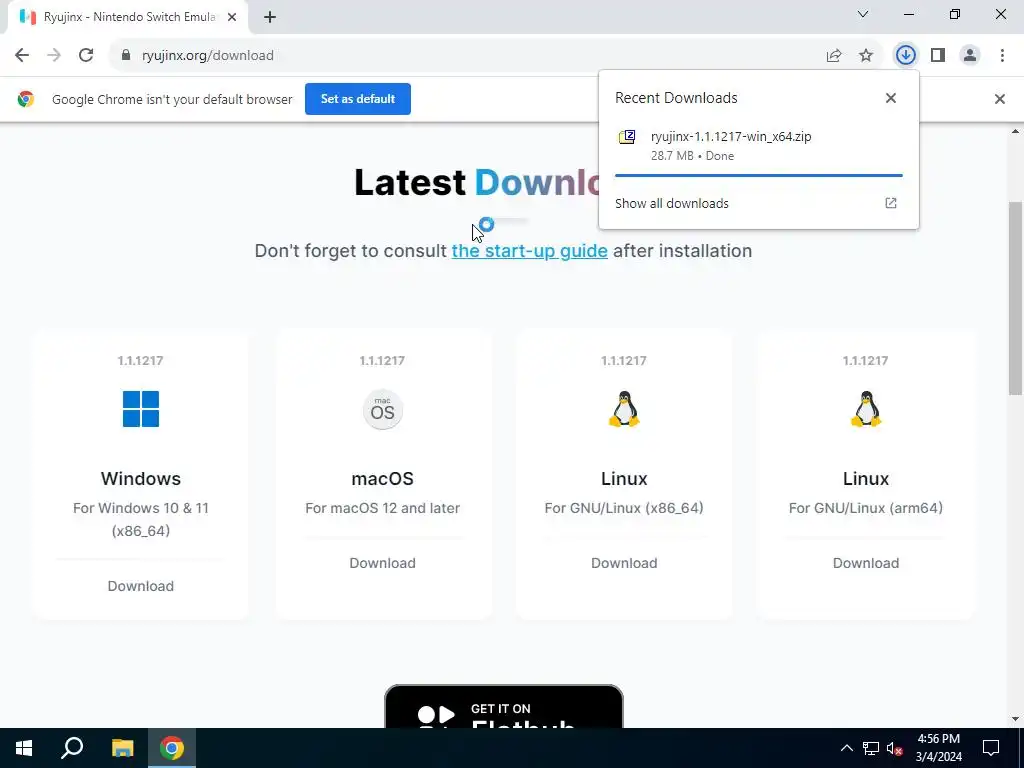Viewport: 1024px width, 768px height.
Task: Open Chrome's three-dot menu
Action: 1002,56
